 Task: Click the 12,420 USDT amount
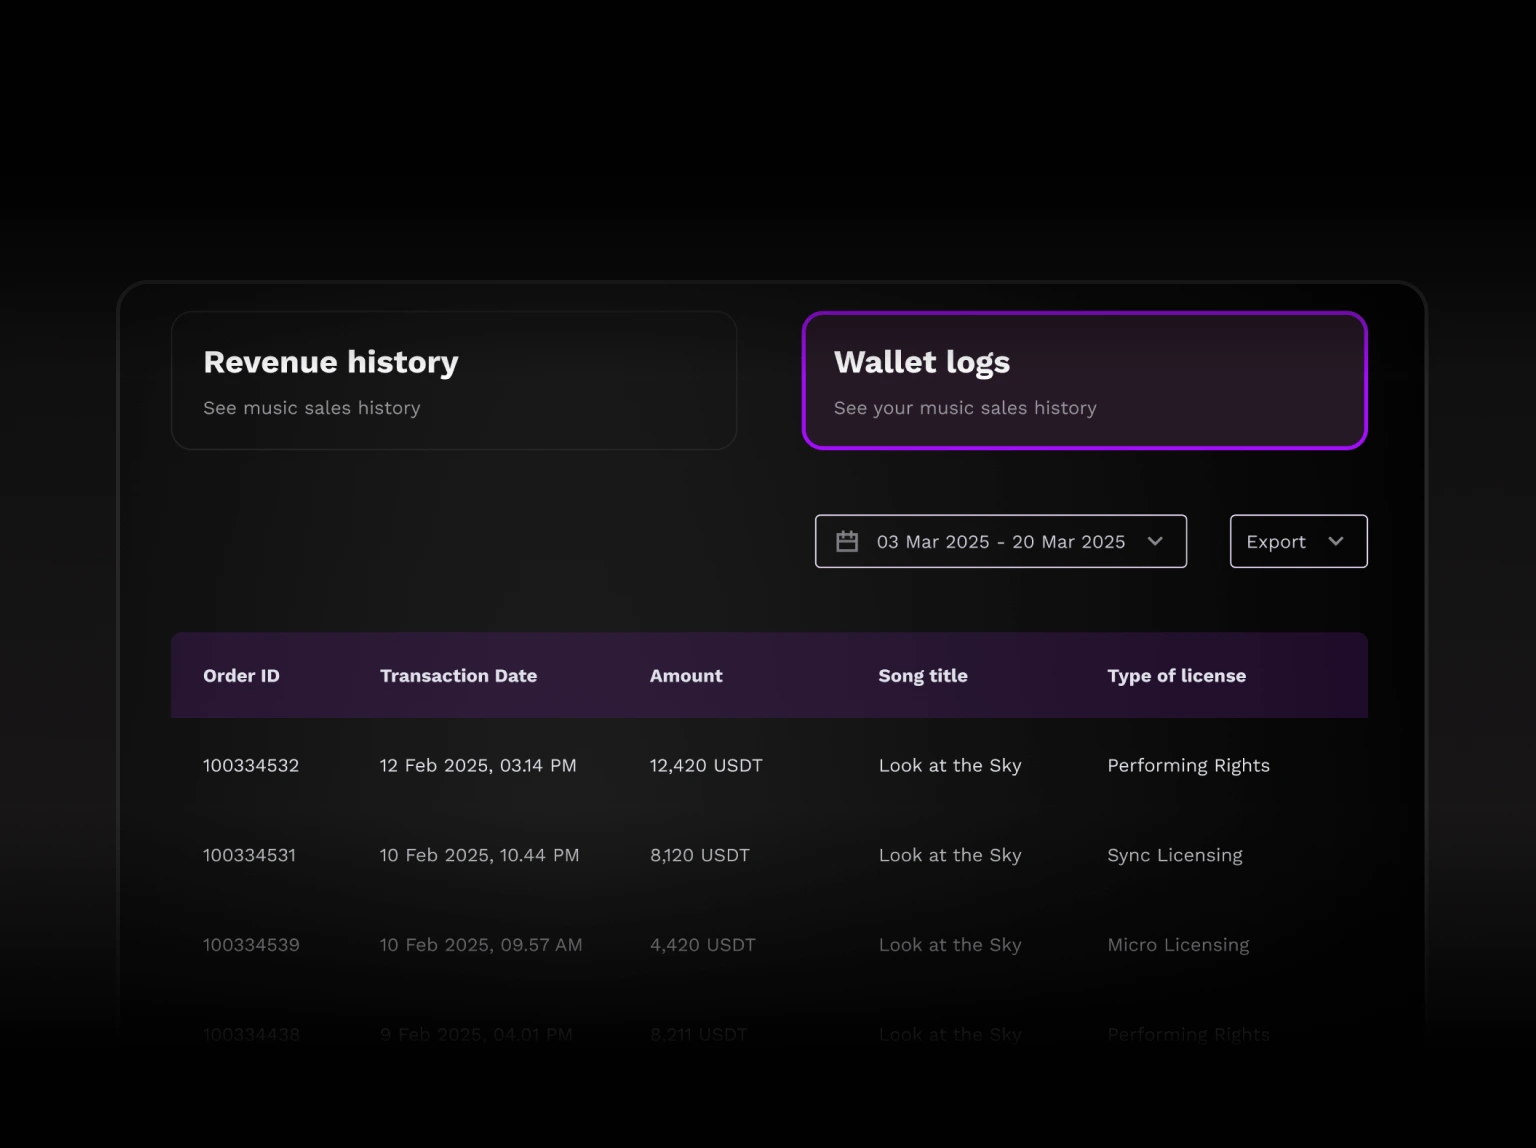coord(706,766)
